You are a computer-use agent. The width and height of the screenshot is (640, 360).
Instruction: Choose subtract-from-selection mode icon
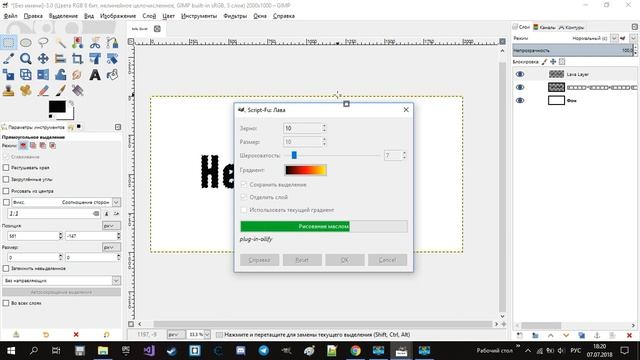click(x=43, y=146)
